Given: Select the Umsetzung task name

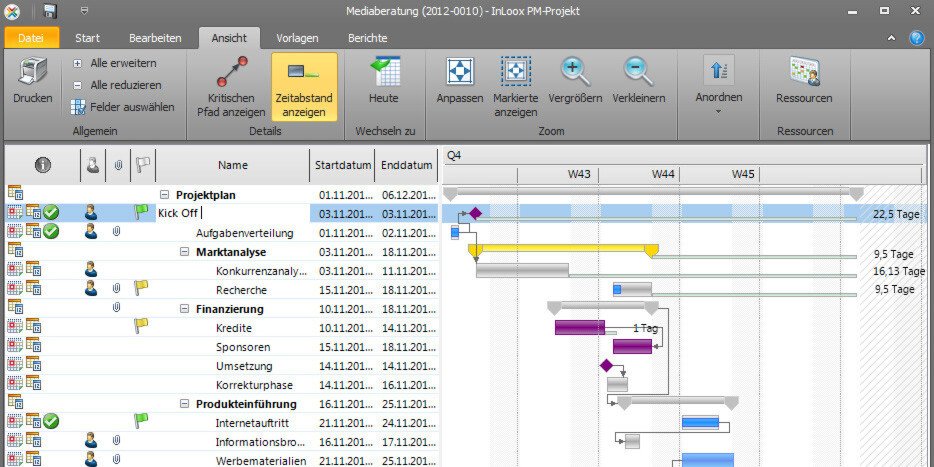Looking at the screenshot, I should [x=244, y=366].
